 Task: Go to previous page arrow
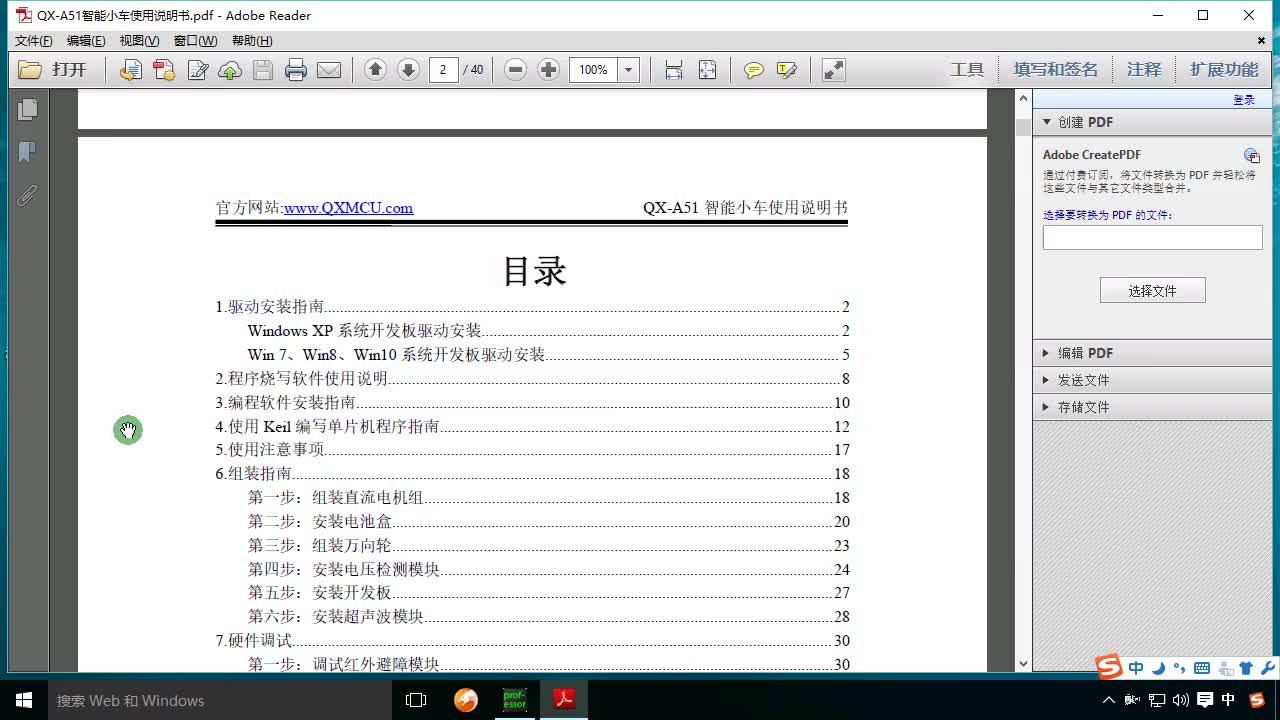pos(375,69)
